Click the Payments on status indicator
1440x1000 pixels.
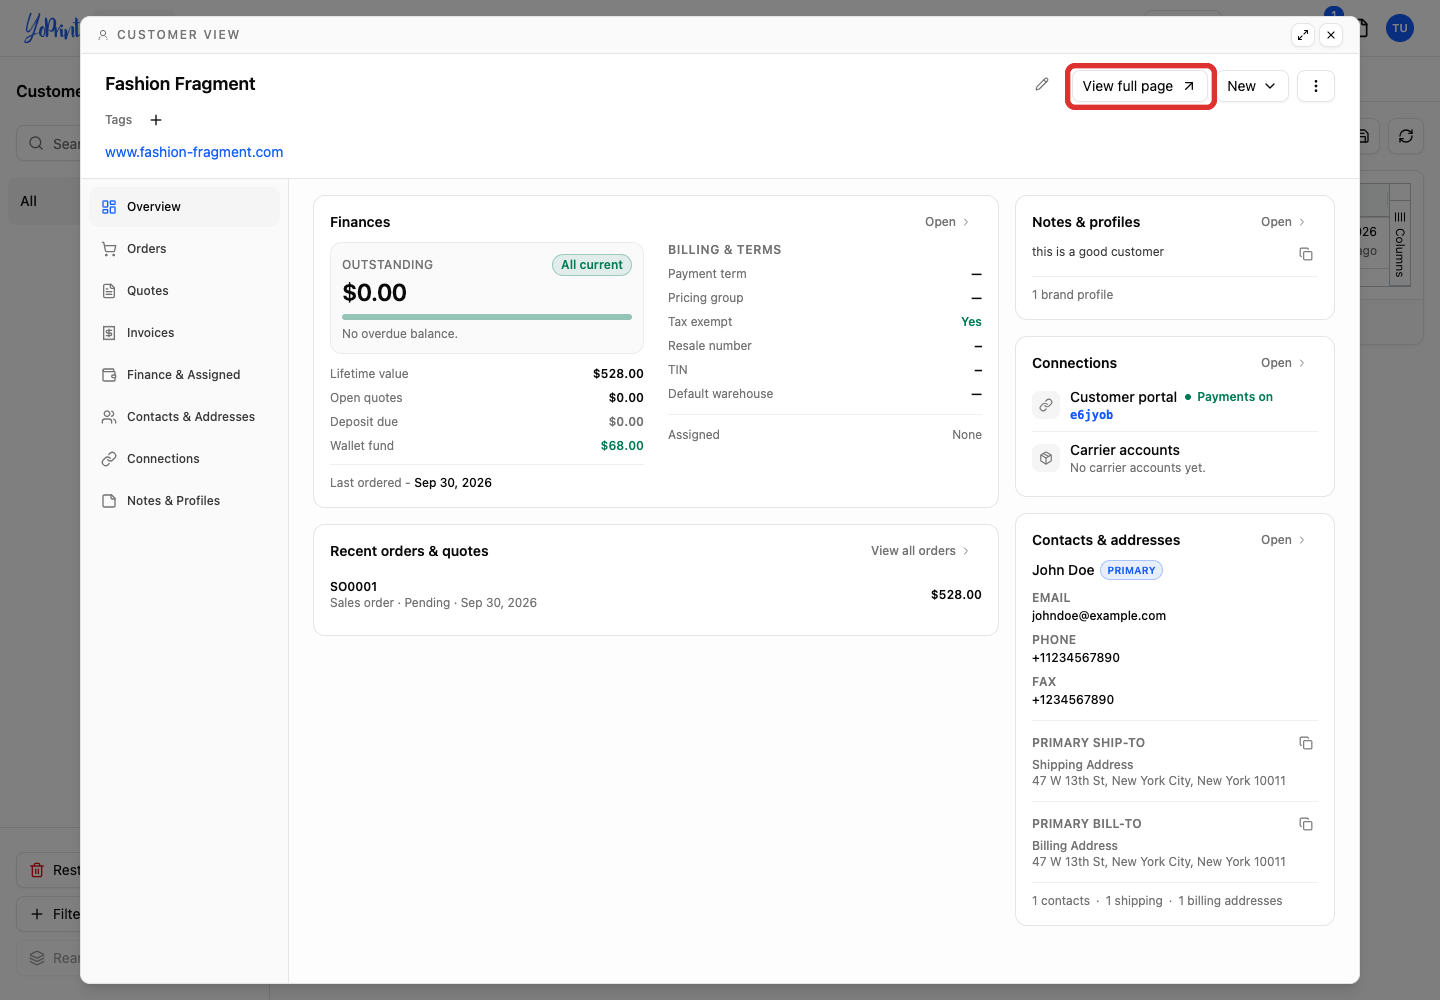(x=1229, y=397)
